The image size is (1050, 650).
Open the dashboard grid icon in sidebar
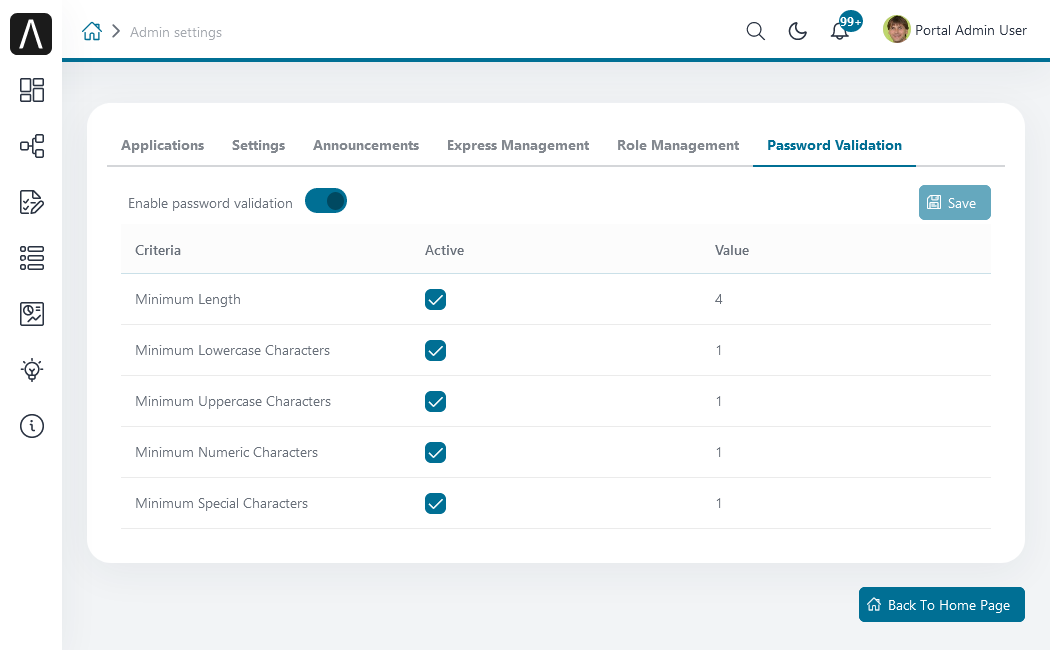(x=31, y=90)
